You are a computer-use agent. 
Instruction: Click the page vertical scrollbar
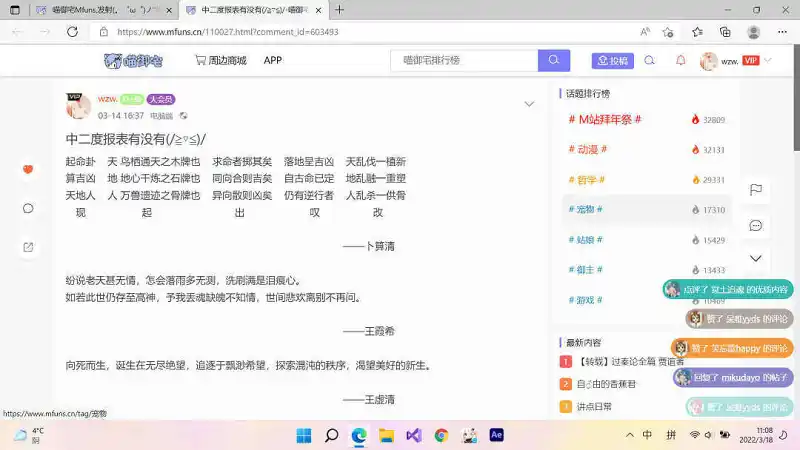tap(796, 98)
